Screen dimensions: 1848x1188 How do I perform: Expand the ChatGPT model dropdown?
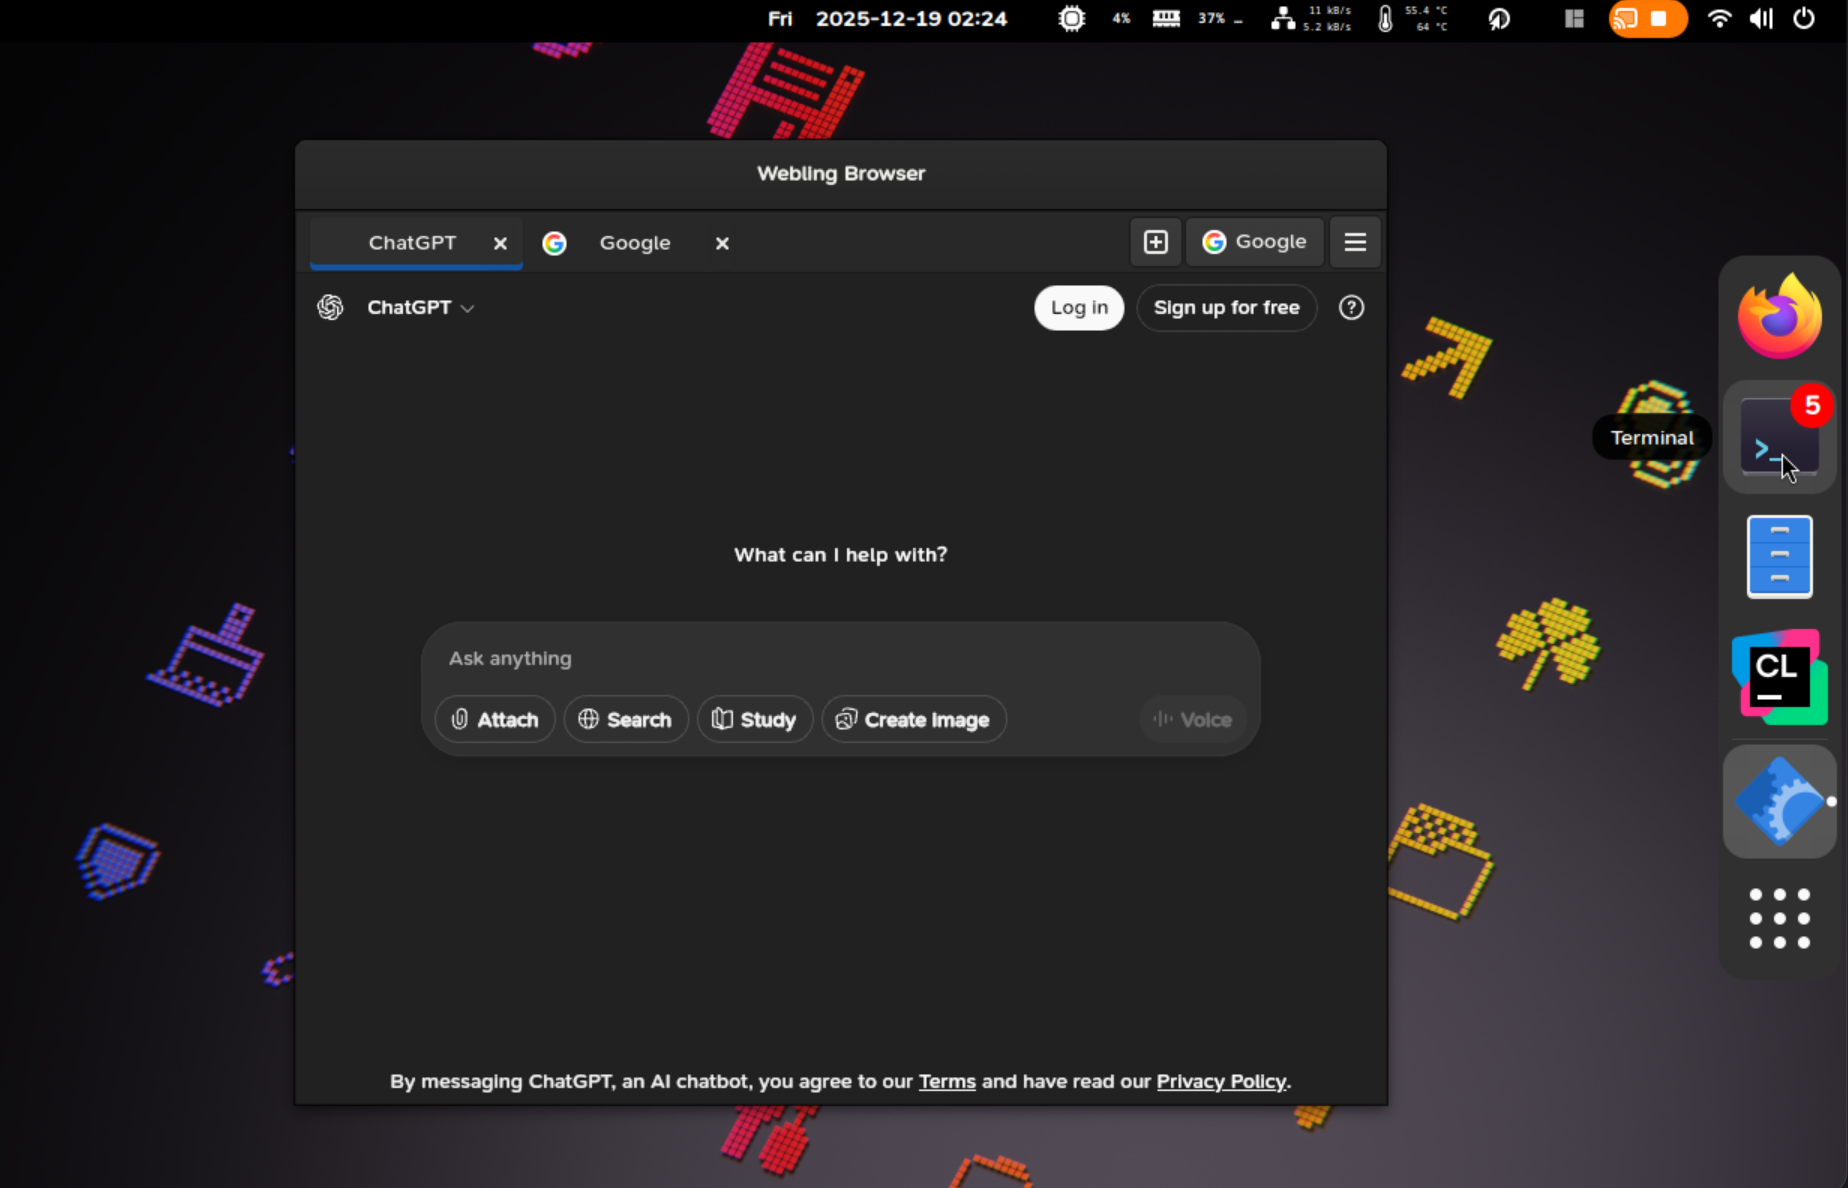420,308
